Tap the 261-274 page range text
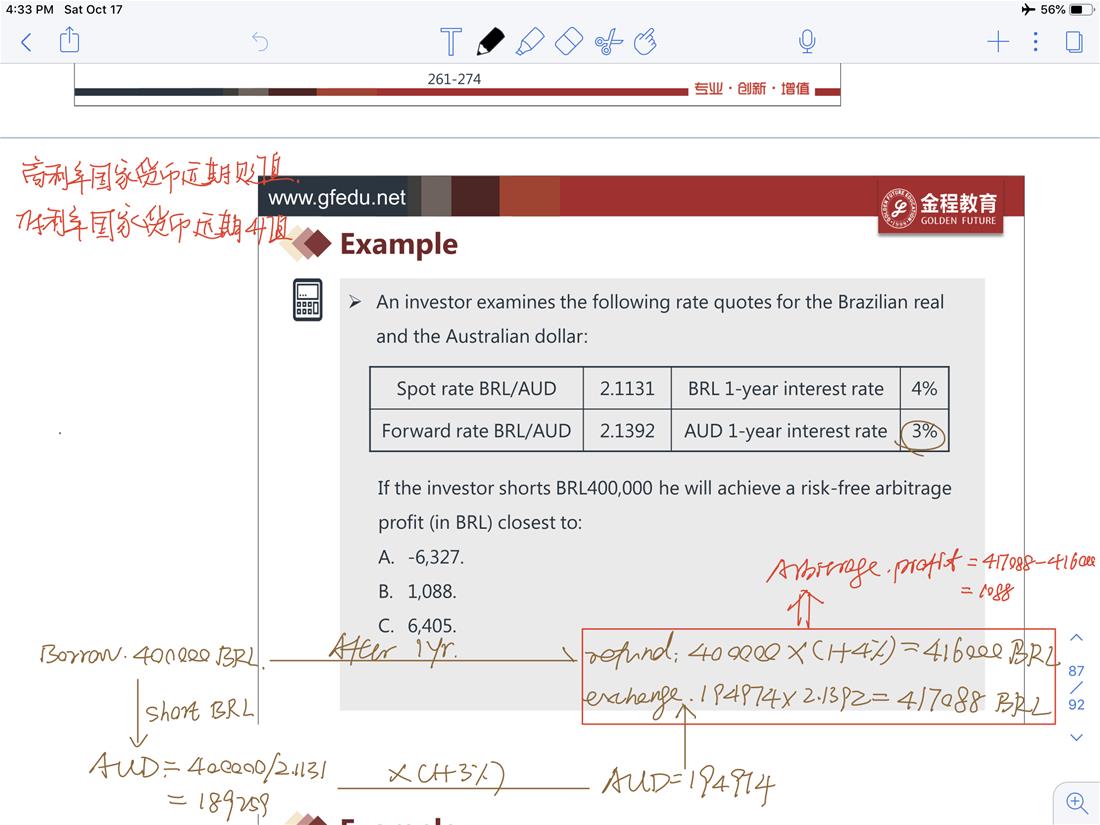The height and width of the screenshot is (825, 1100). coord(454,79)
